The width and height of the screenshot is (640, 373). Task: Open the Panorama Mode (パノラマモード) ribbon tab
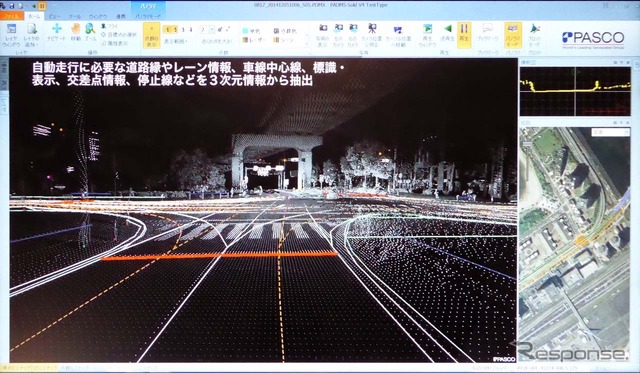pos(148,17)
